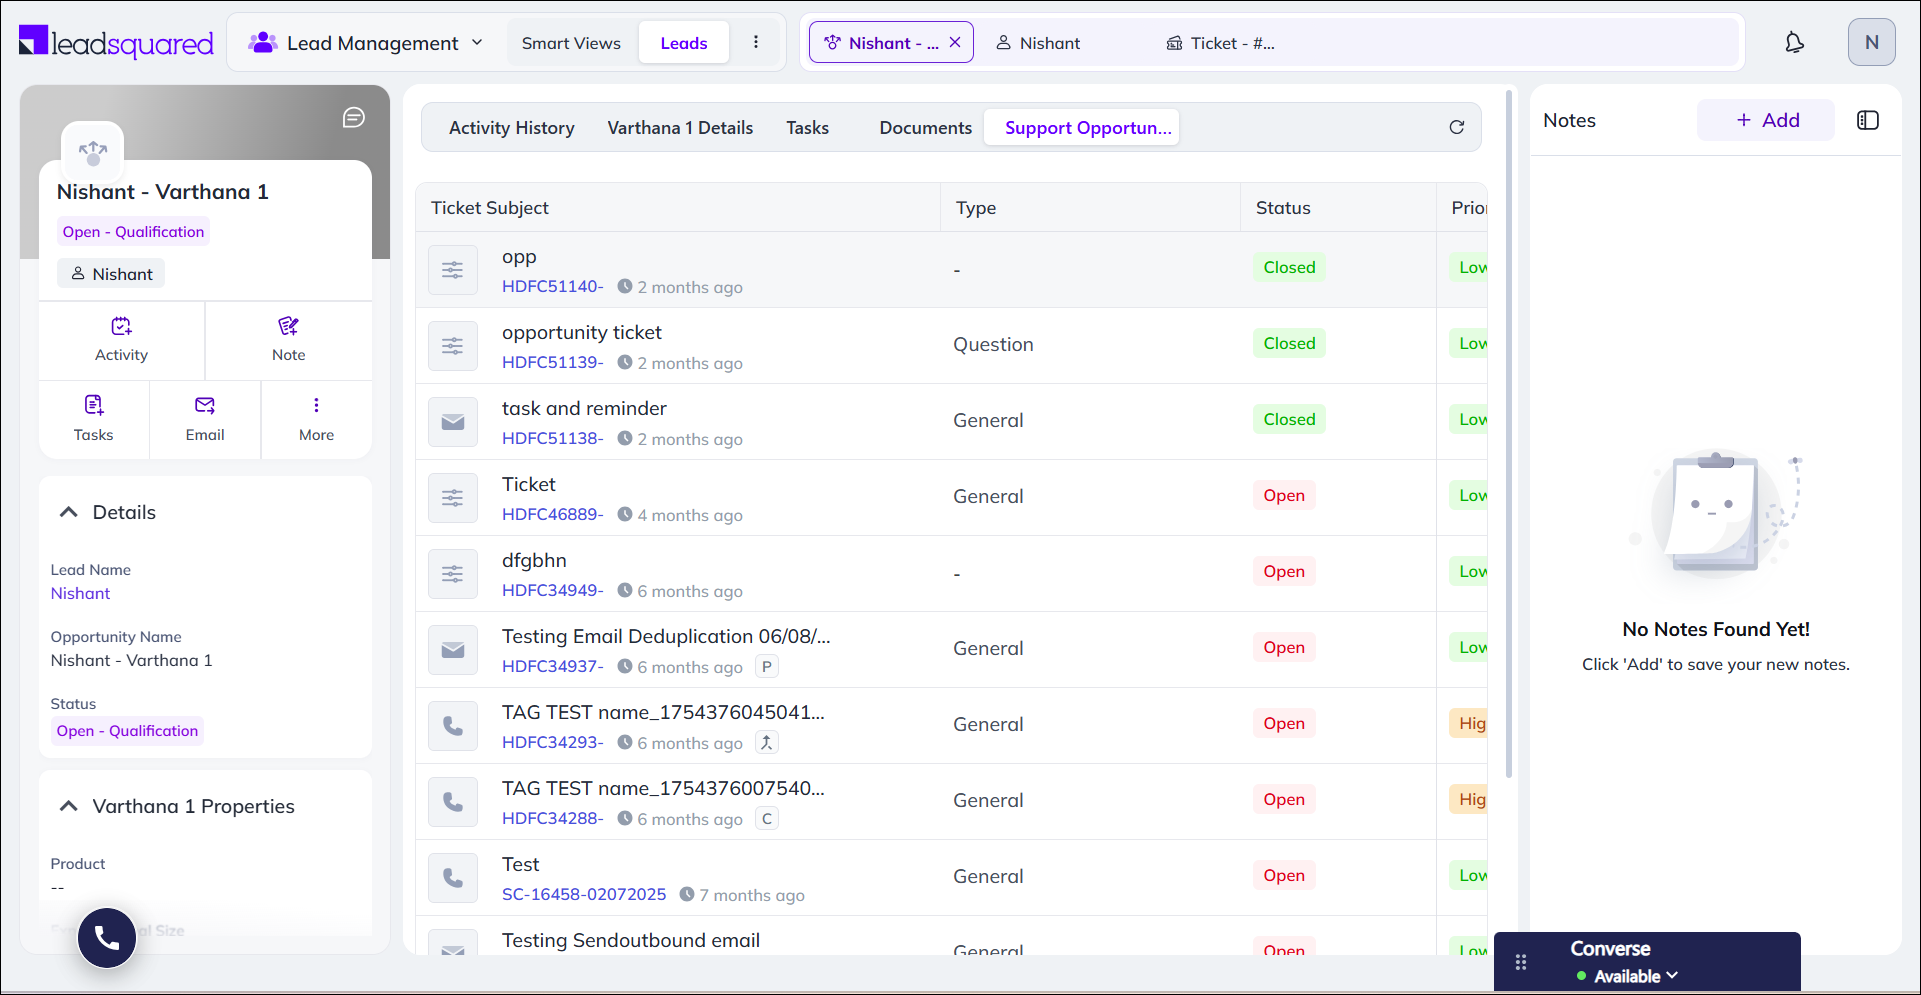The width and height of the screenshot is (1921, 995).
Task: Open the Documents tab
Action: tap(925, 127)
